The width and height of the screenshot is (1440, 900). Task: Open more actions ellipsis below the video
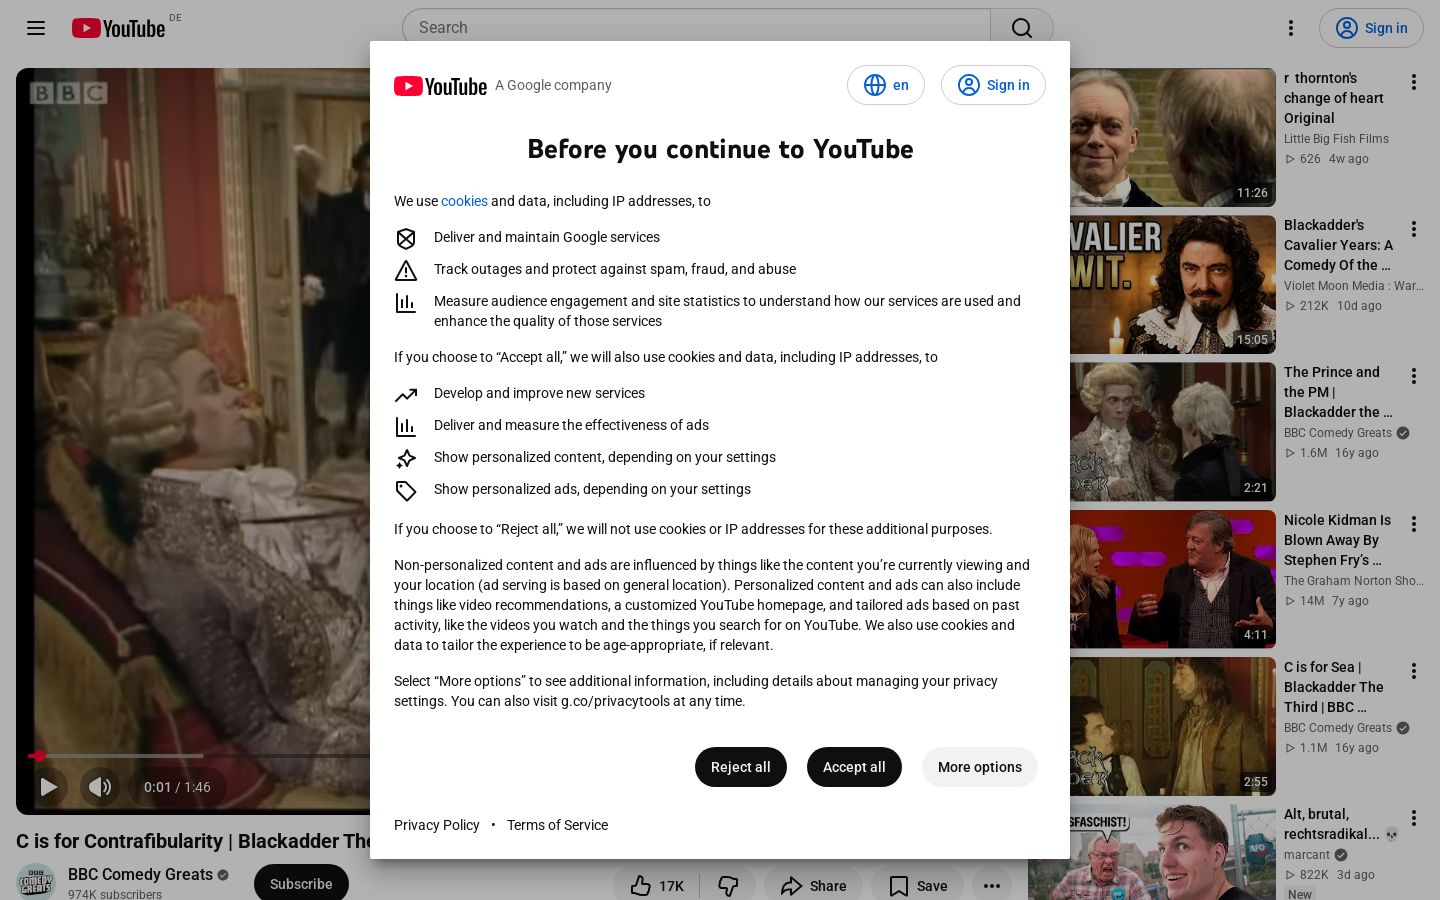pyautogui.click(x=992, y=886)
